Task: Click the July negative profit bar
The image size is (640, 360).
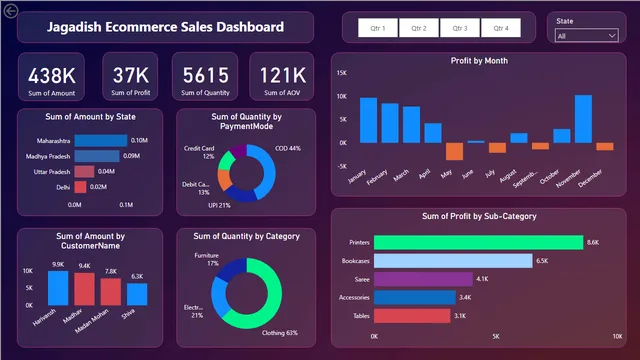Action: pos(497,148)
